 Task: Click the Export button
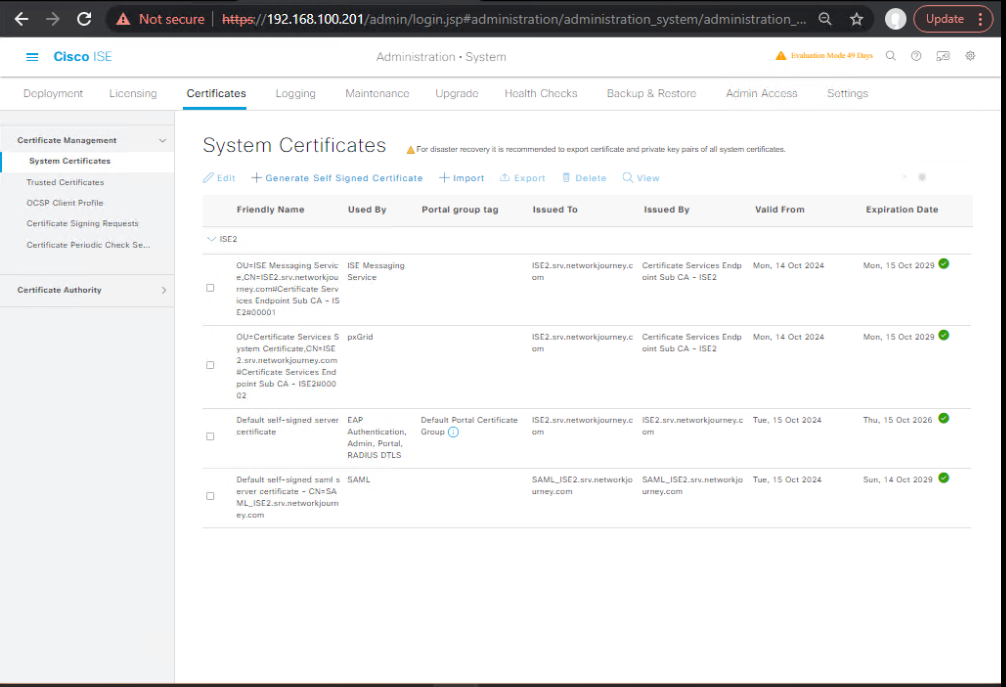tap(522, 178)
